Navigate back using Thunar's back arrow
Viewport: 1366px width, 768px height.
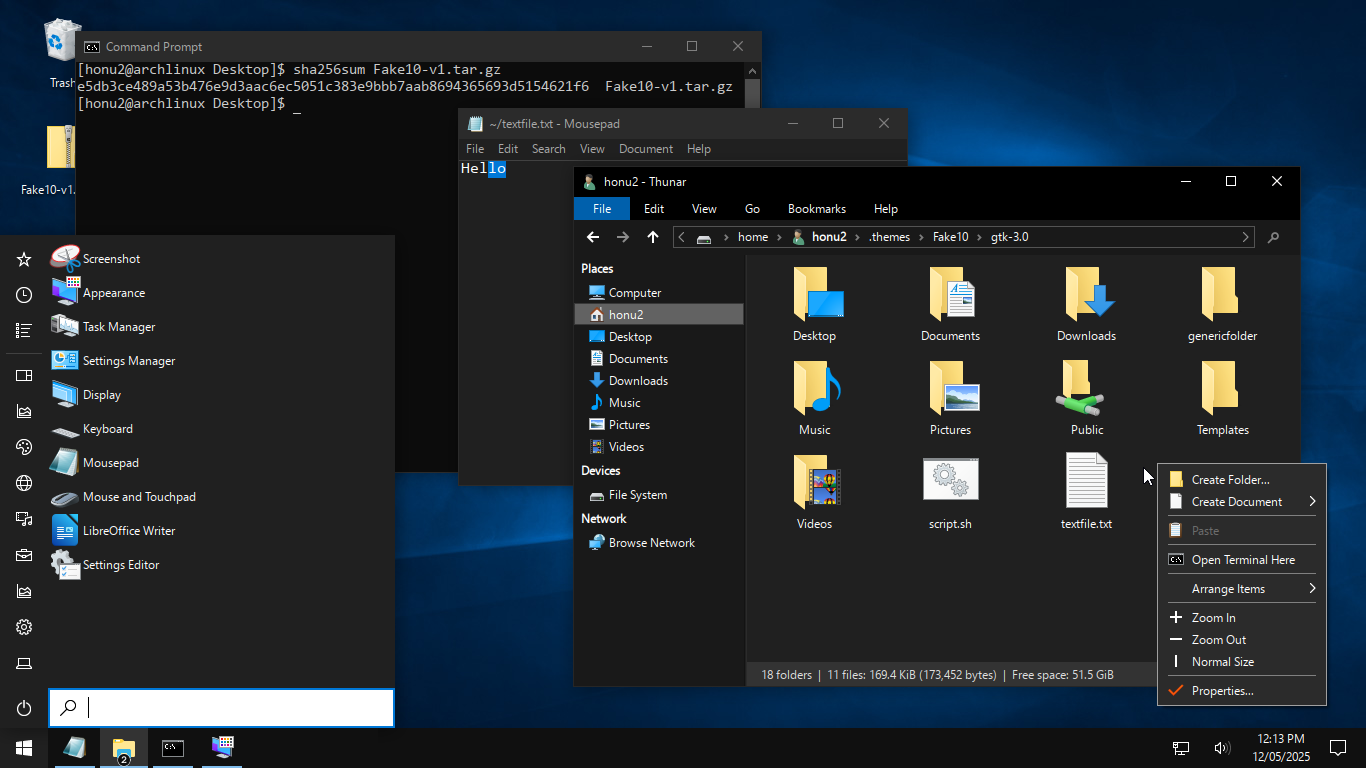pos(592,237)
